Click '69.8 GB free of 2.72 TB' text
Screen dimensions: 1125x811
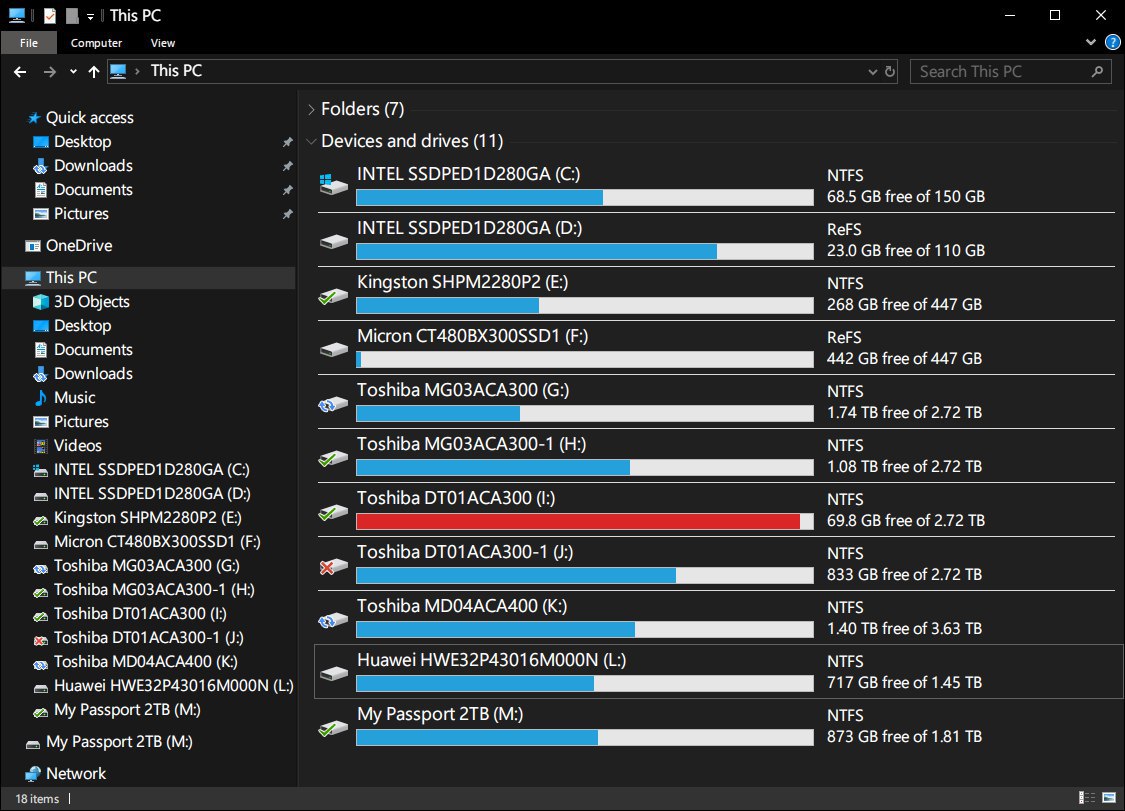click(x=905, y=521)
